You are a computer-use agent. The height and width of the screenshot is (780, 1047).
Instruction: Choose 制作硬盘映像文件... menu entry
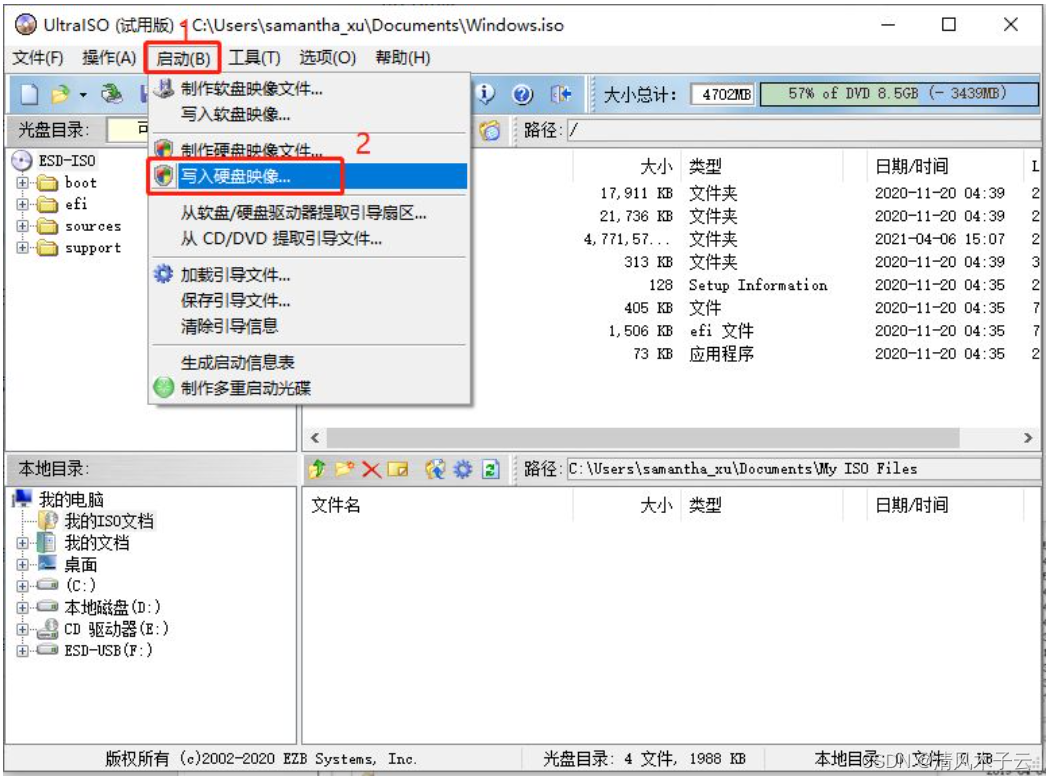(x=309, y=150)
